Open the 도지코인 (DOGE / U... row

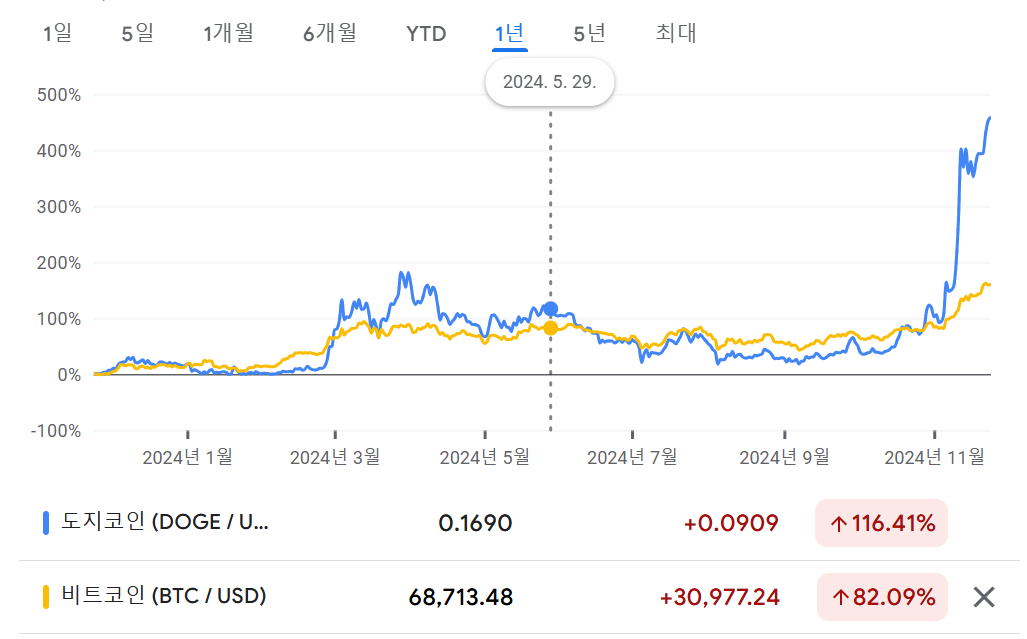pos(519,523)
